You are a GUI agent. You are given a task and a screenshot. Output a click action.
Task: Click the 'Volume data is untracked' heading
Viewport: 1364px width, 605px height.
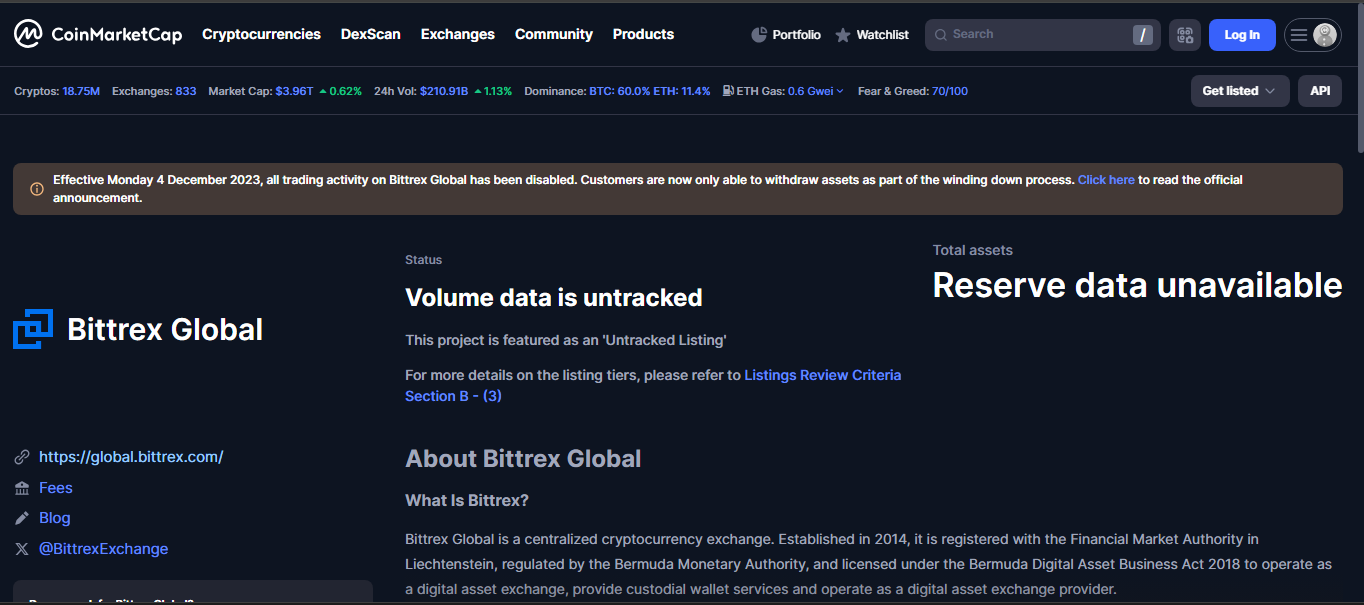554,297
